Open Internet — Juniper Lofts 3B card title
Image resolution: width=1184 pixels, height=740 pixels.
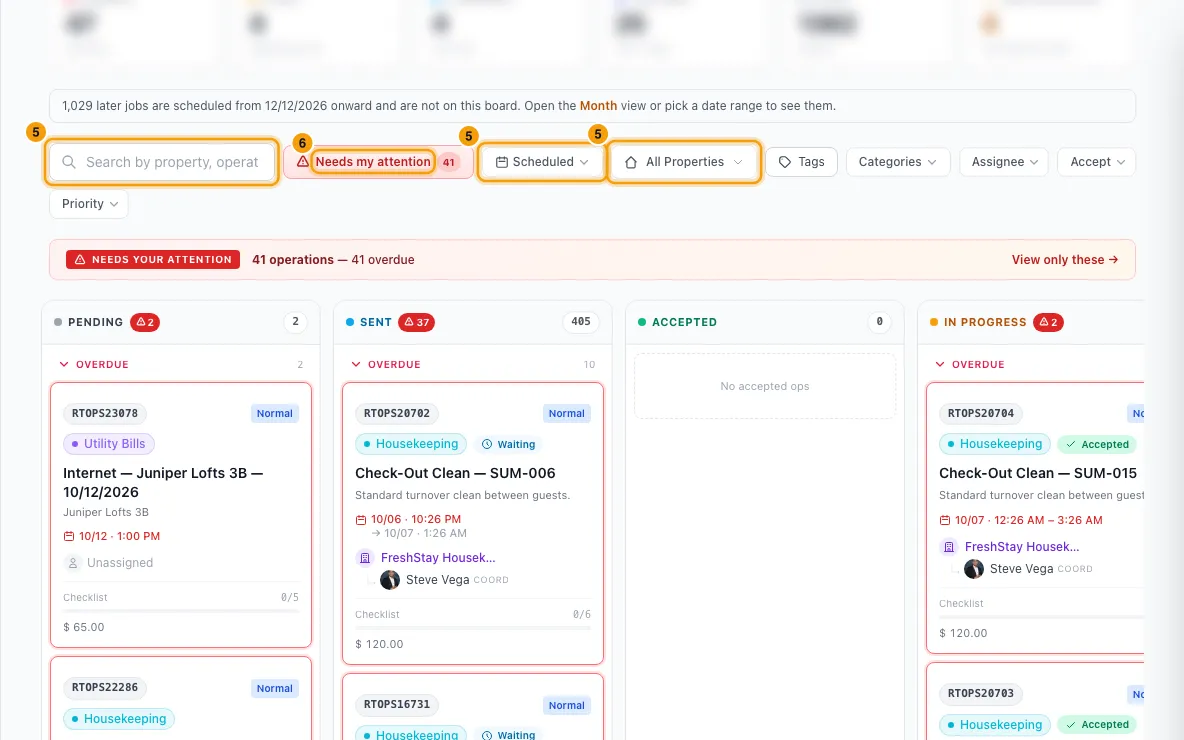pos(162,483)
